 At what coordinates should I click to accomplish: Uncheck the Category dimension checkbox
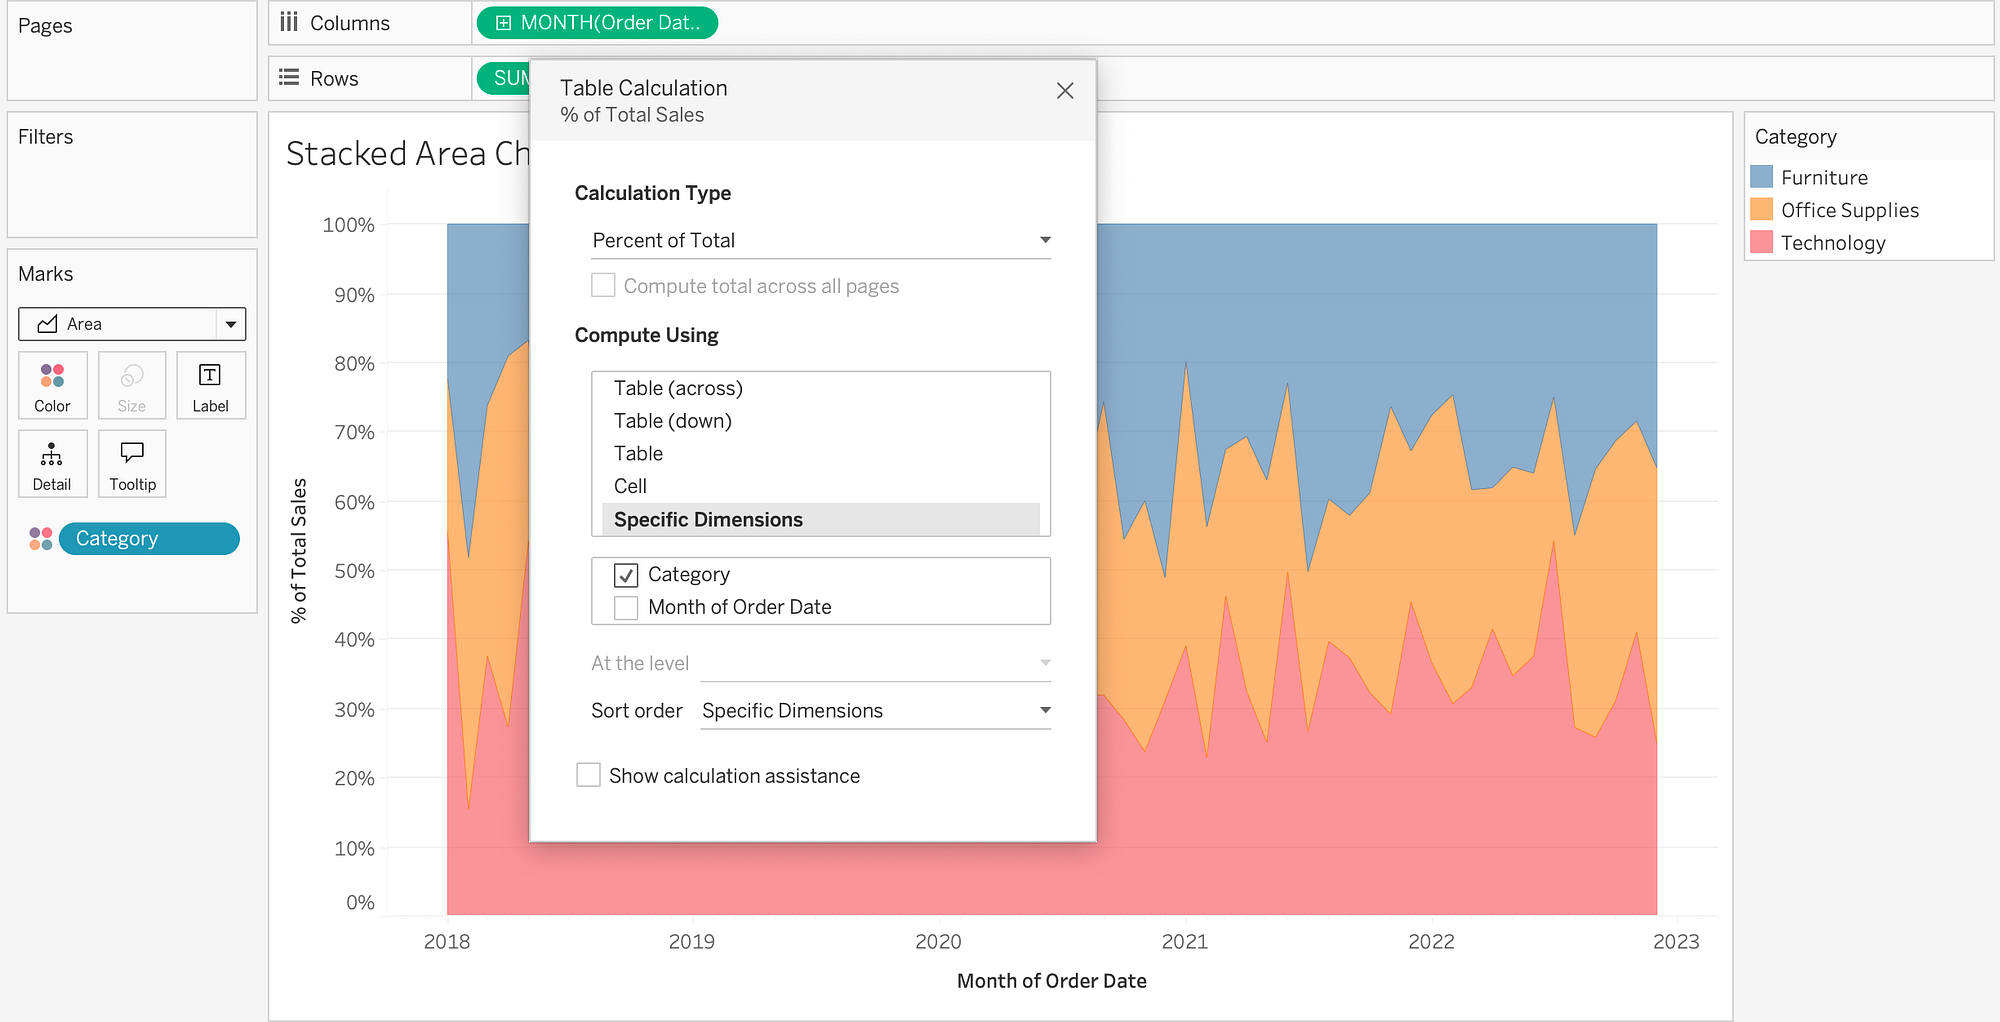(x=626, y=575)
